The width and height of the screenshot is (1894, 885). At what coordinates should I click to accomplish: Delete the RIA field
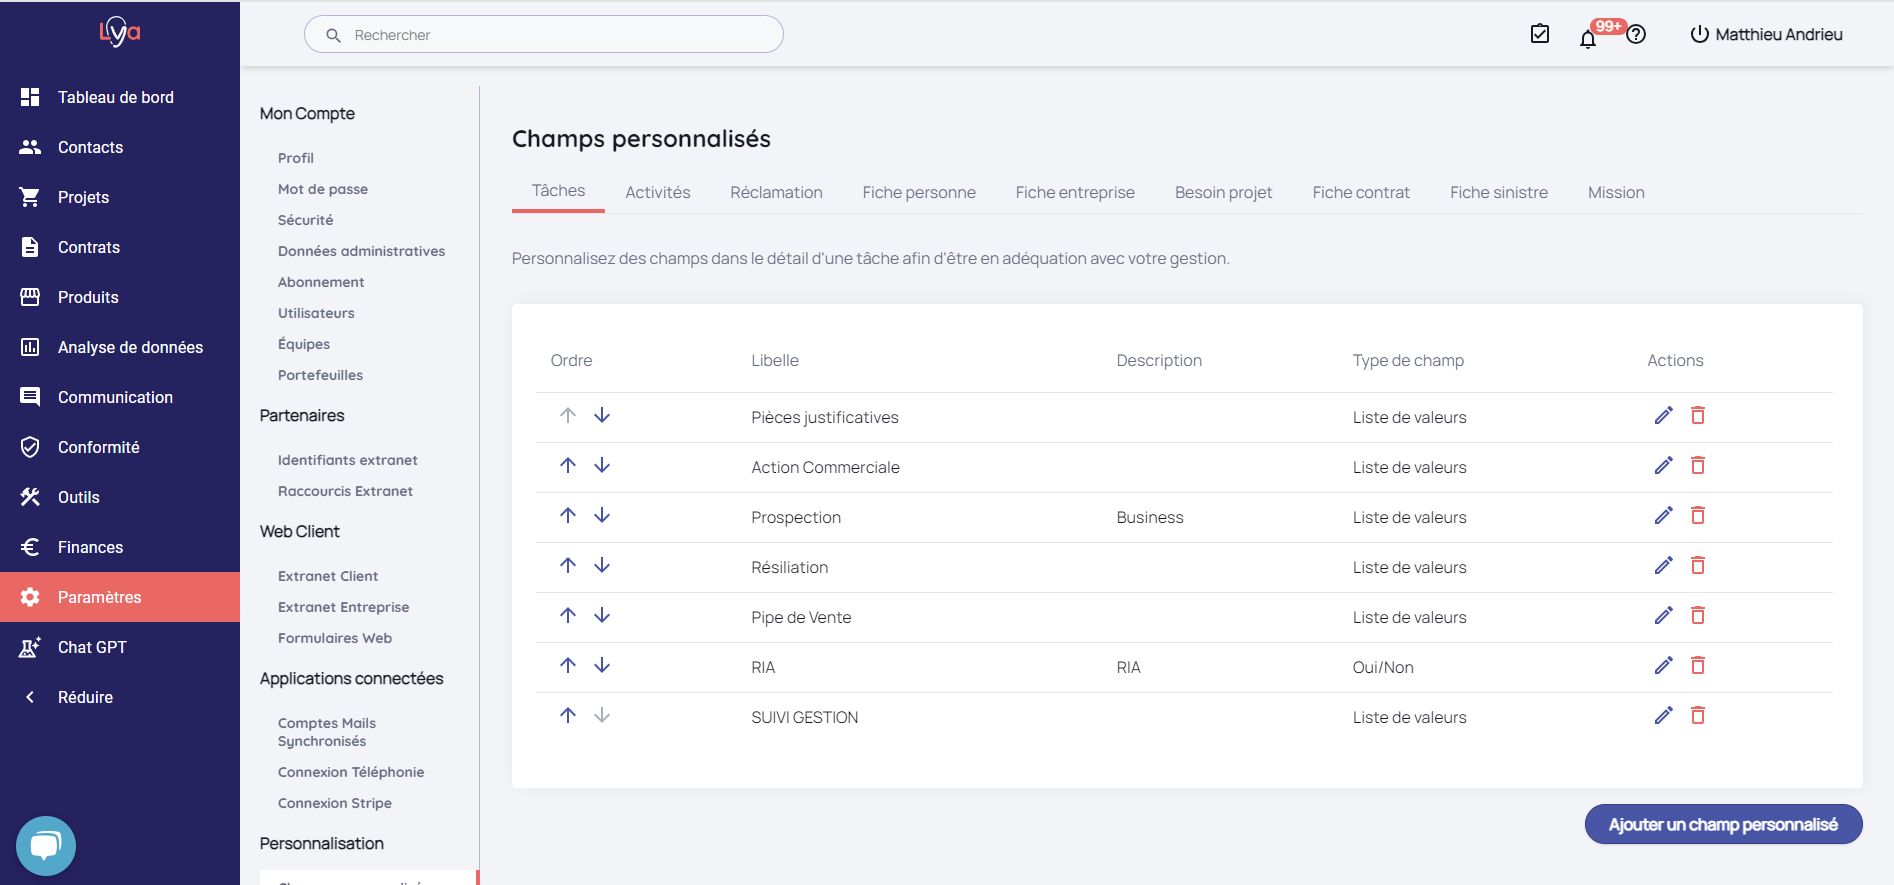(1698, 665)
